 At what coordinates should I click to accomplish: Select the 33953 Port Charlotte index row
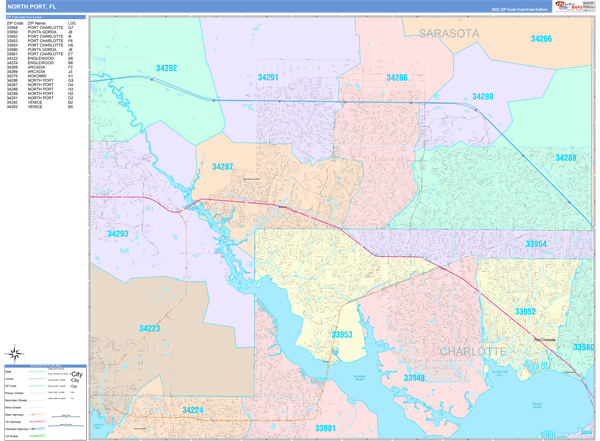click(41, 41)
